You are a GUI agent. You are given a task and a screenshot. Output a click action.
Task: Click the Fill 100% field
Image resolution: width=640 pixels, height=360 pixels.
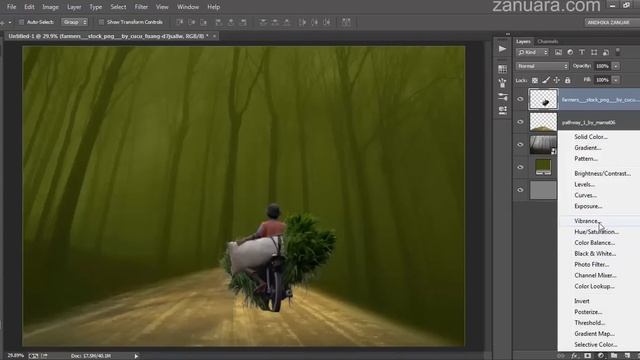[x=603, y=80]
